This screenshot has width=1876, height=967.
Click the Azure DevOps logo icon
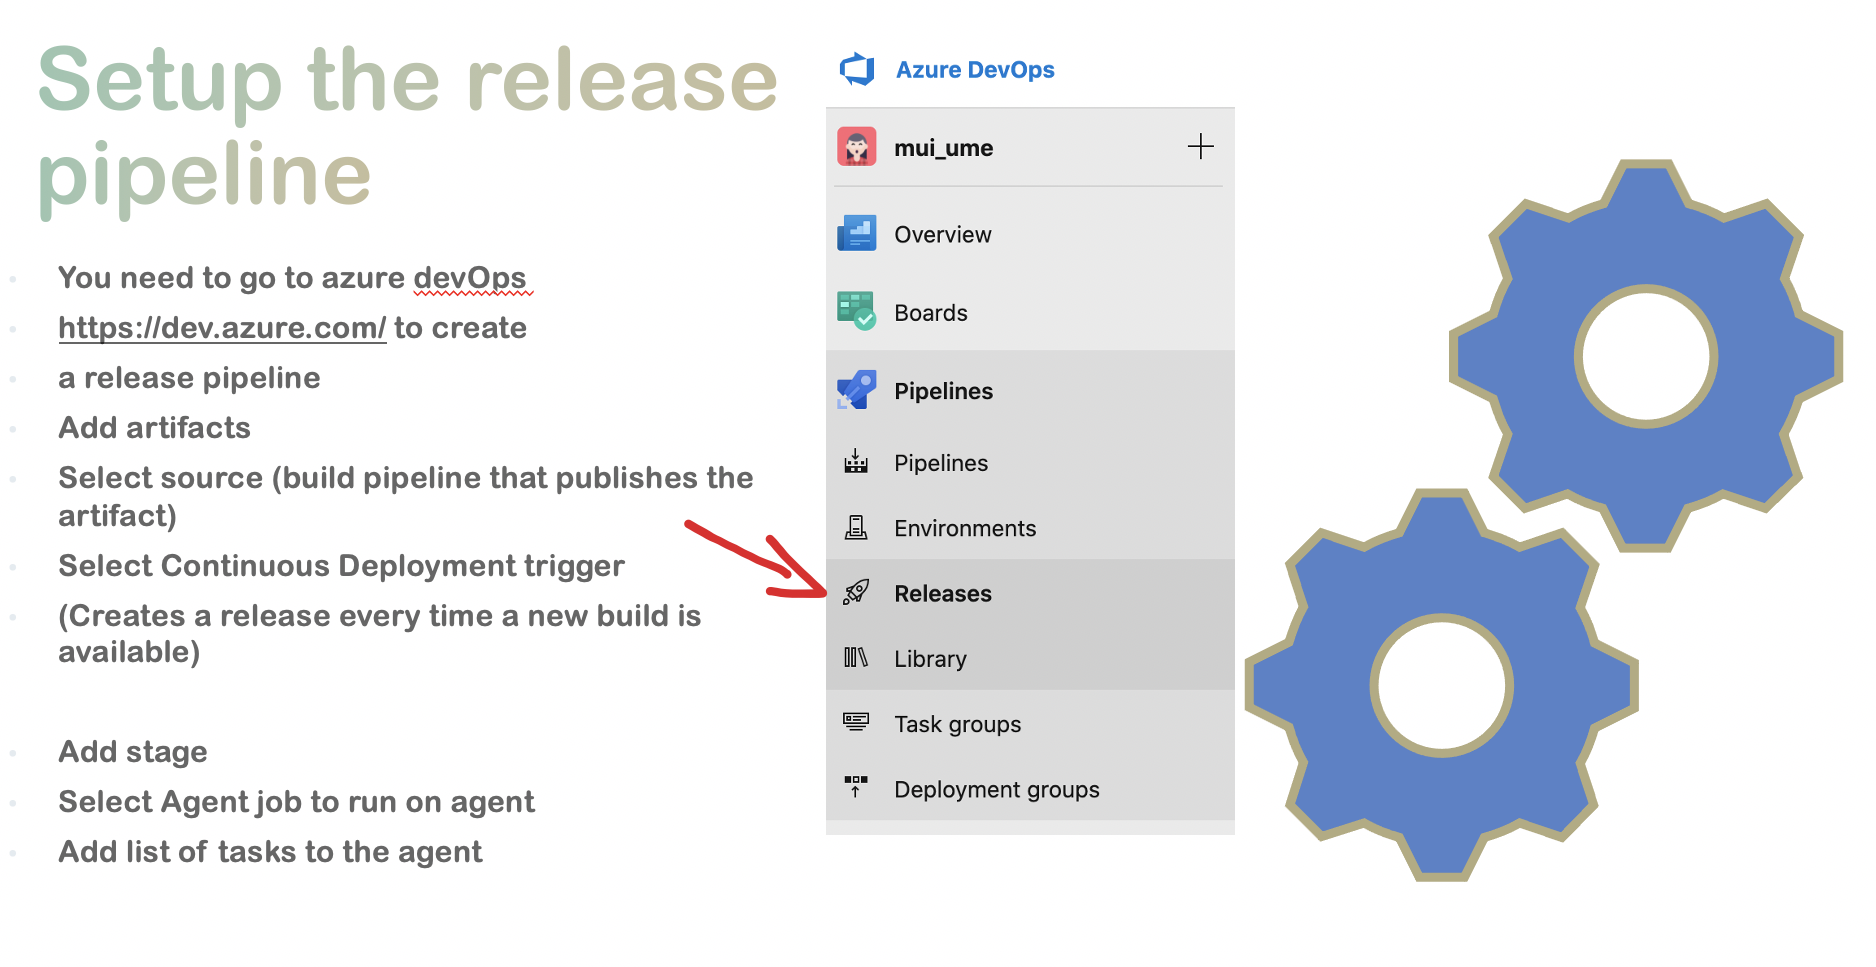tap(857, 69)
